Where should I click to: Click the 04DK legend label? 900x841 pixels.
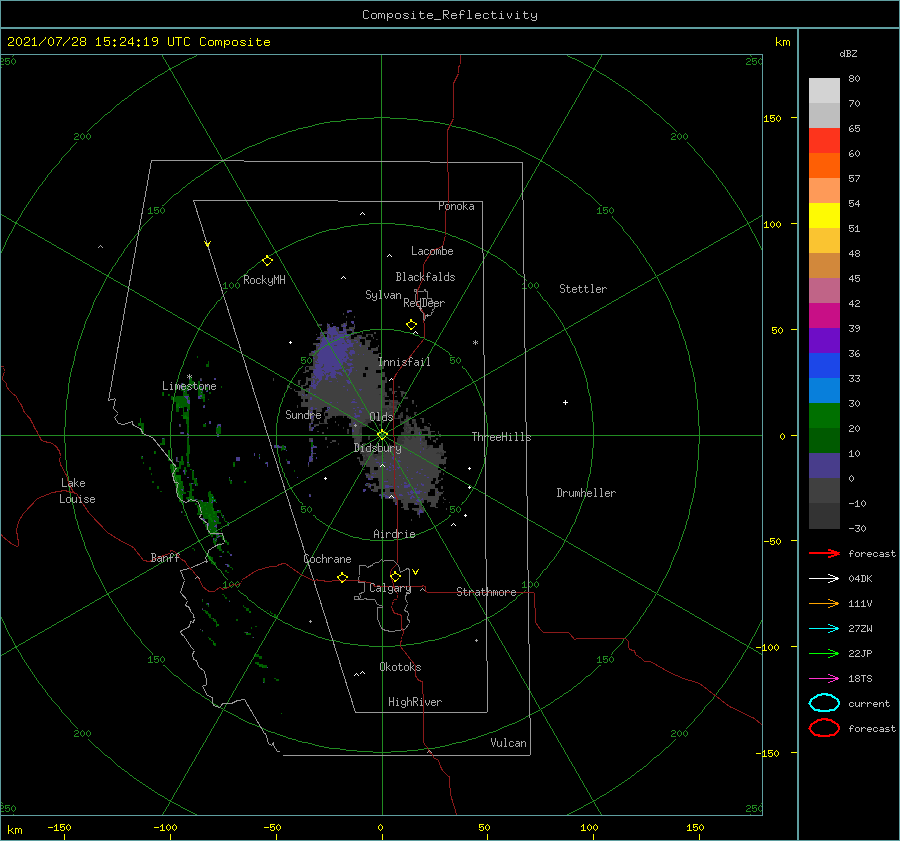[x=860, y=579]
